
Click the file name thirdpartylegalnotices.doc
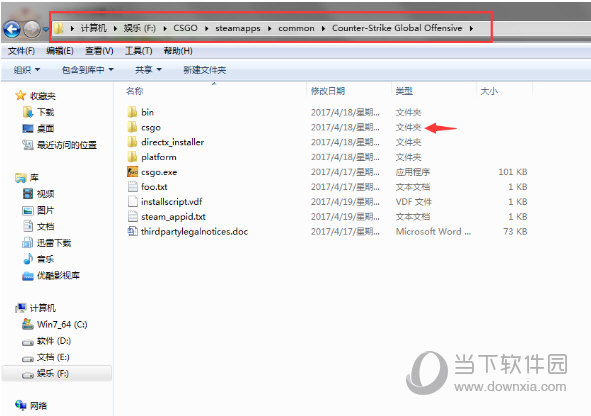(x=194, y=231)
